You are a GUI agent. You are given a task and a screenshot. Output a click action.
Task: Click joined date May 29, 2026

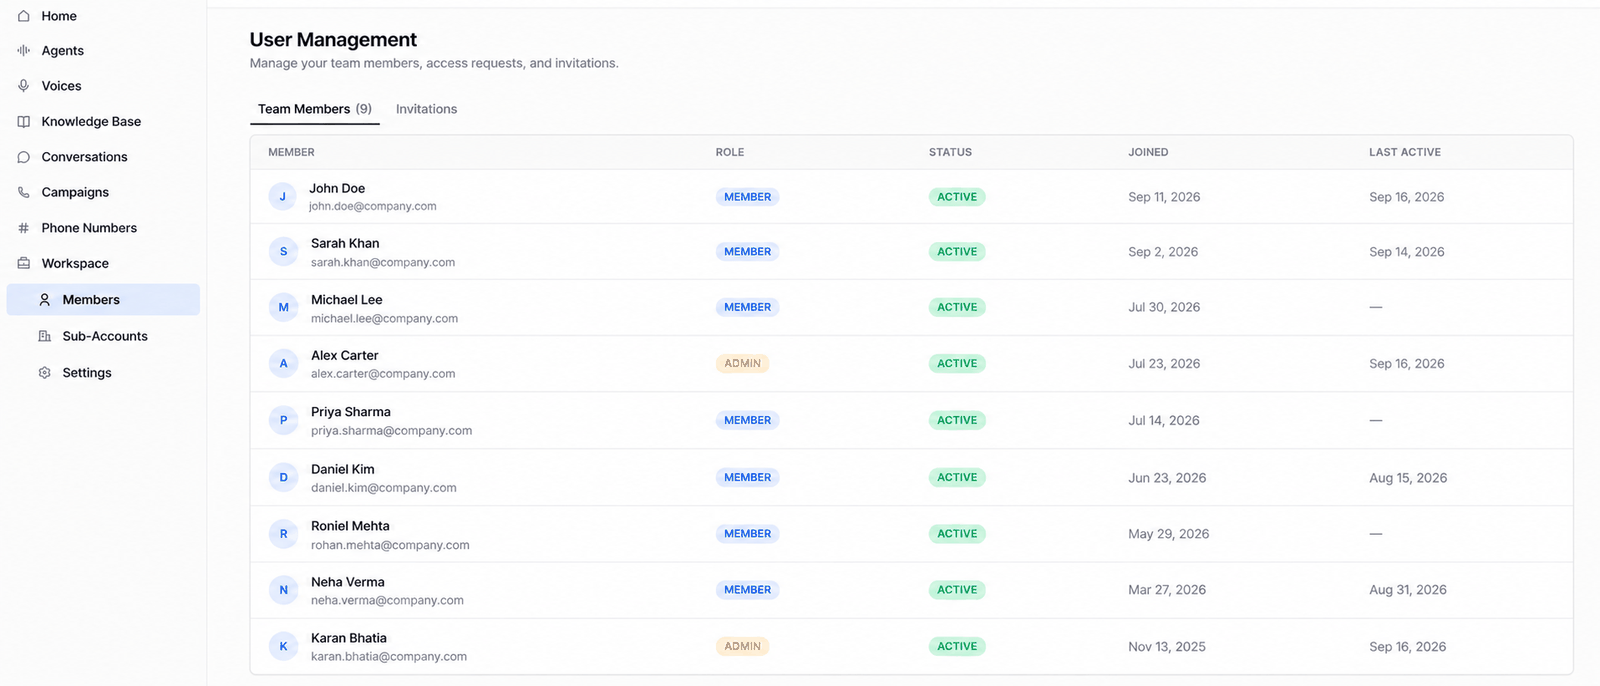(x=1169, y=534)
